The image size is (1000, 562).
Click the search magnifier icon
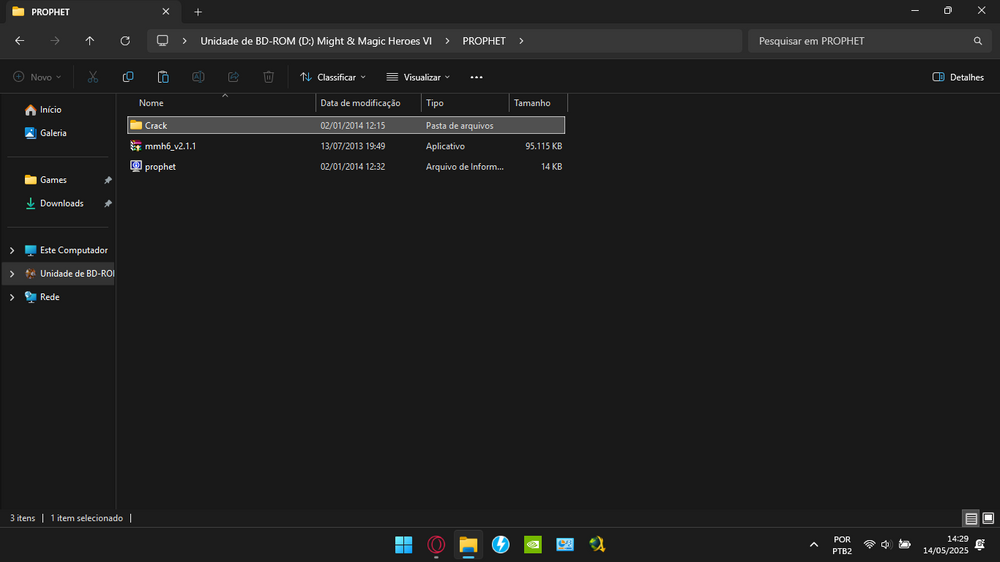pyautogui.click(x=978, y=41)
